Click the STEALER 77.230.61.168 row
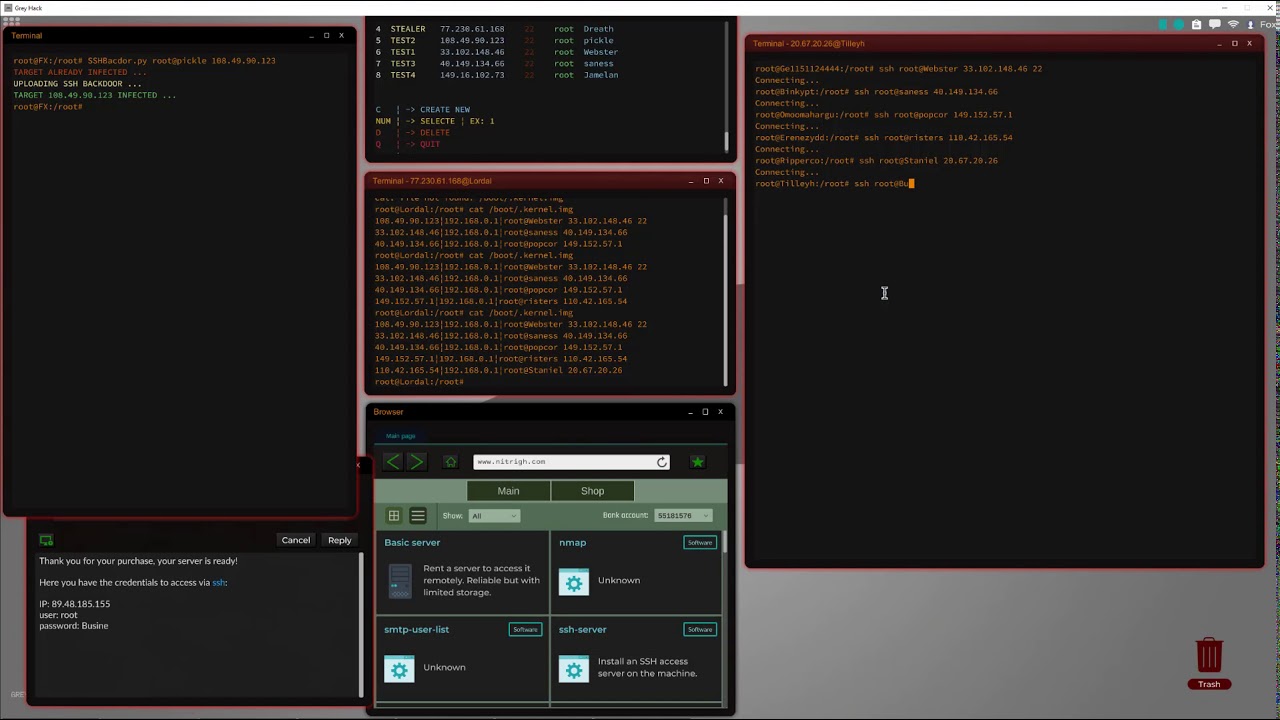This screenshot has height=720, width=1280. pos(495,29)
